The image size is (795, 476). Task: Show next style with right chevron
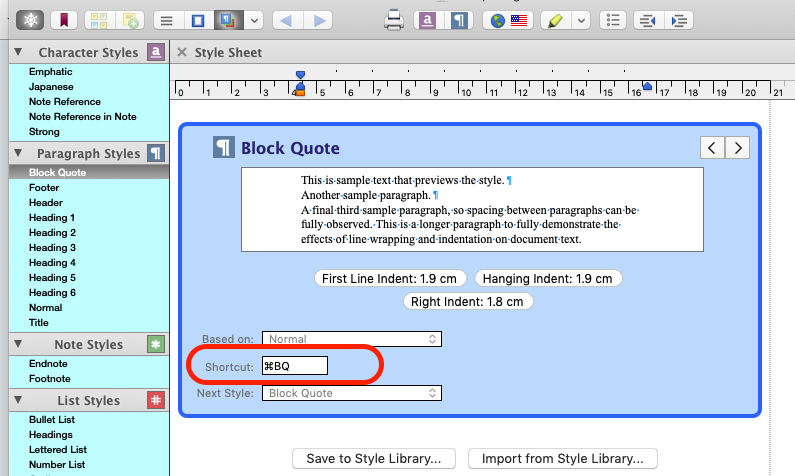(738, 148)
